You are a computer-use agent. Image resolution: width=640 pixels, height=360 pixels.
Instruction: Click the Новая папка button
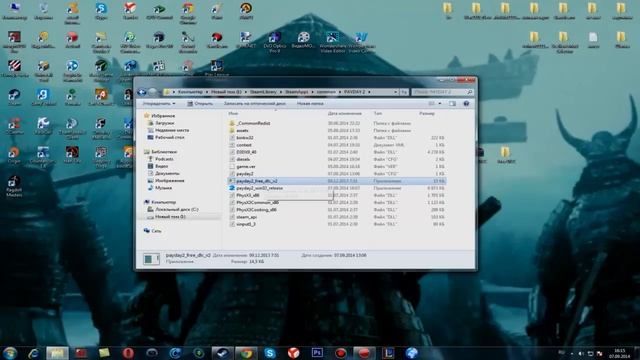pyautogui.click(x=310, y=104)
